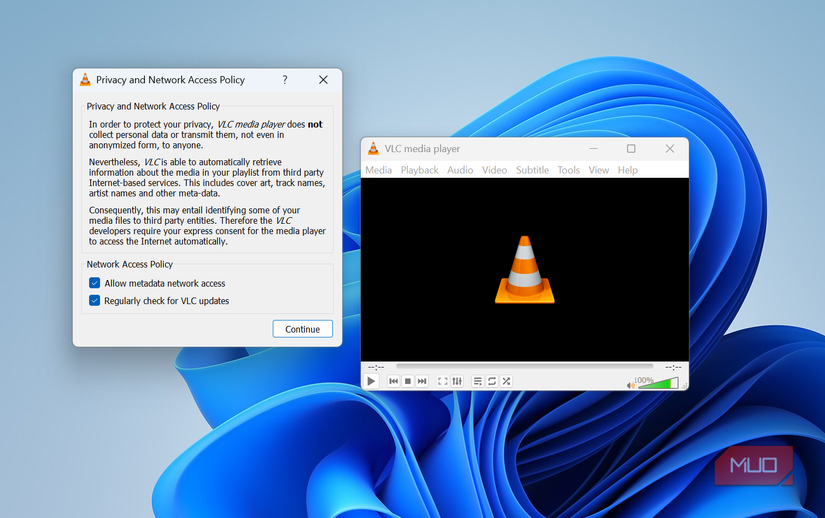Show the playlist via toggle icon

tap(478, 381)
